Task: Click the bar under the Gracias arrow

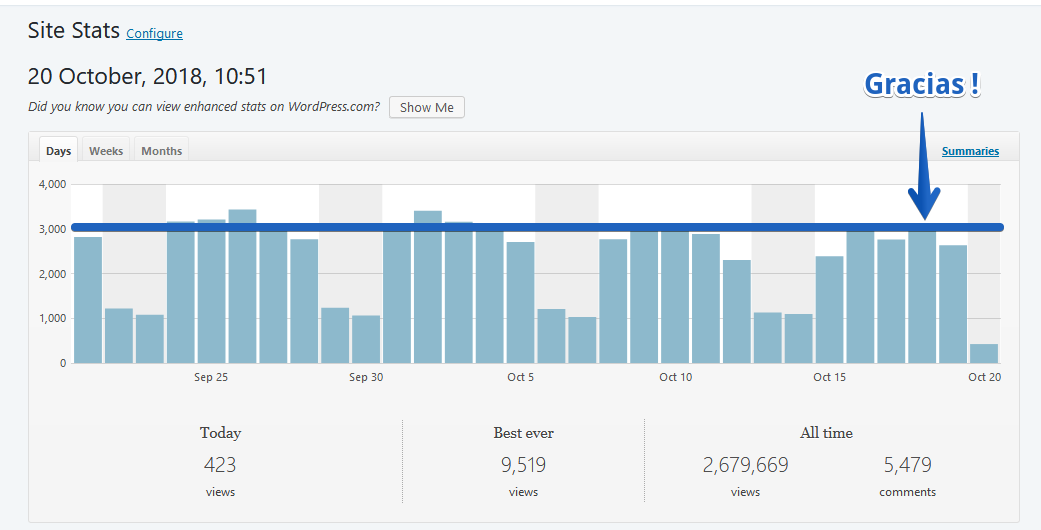Action: click(x=922, y=296)
